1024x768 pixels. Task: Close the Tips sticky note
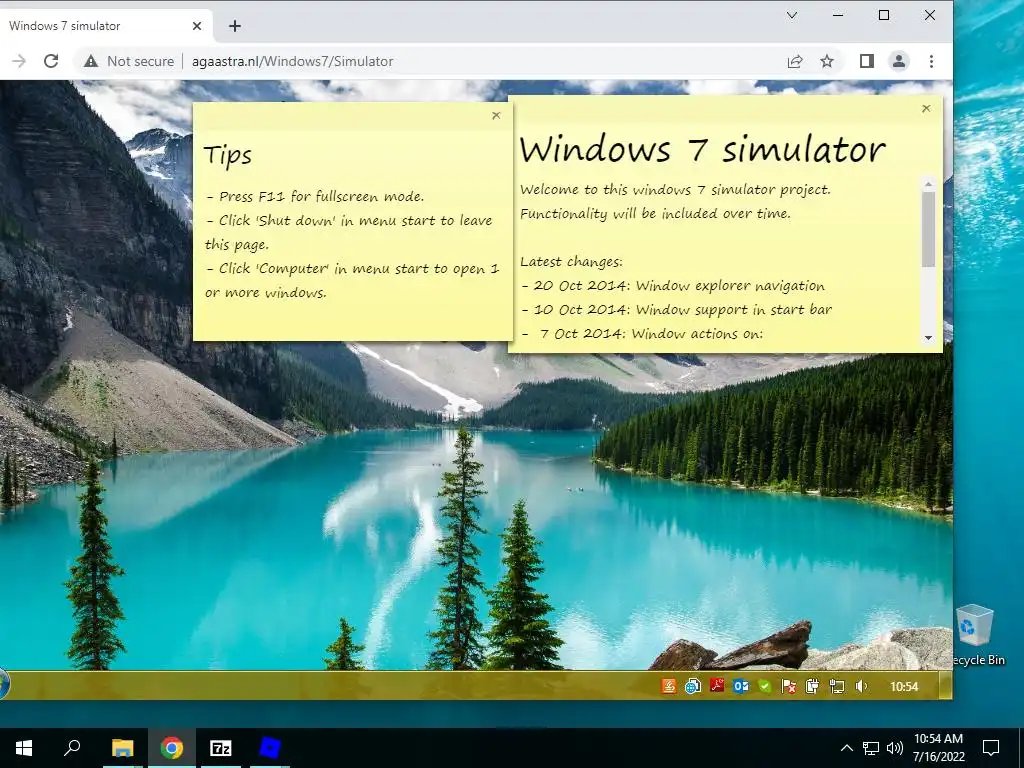click(x=496, y=116)
